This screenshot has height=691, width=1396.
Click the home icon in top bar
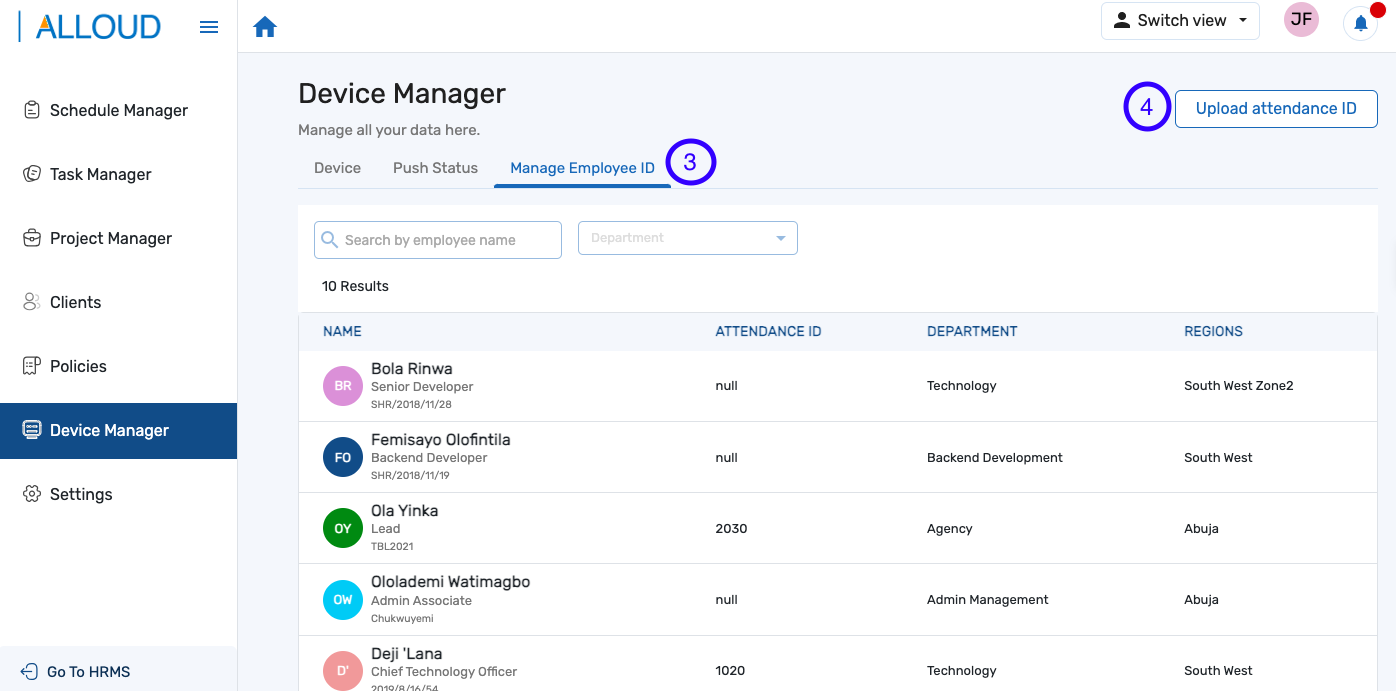tap(265, 27)
